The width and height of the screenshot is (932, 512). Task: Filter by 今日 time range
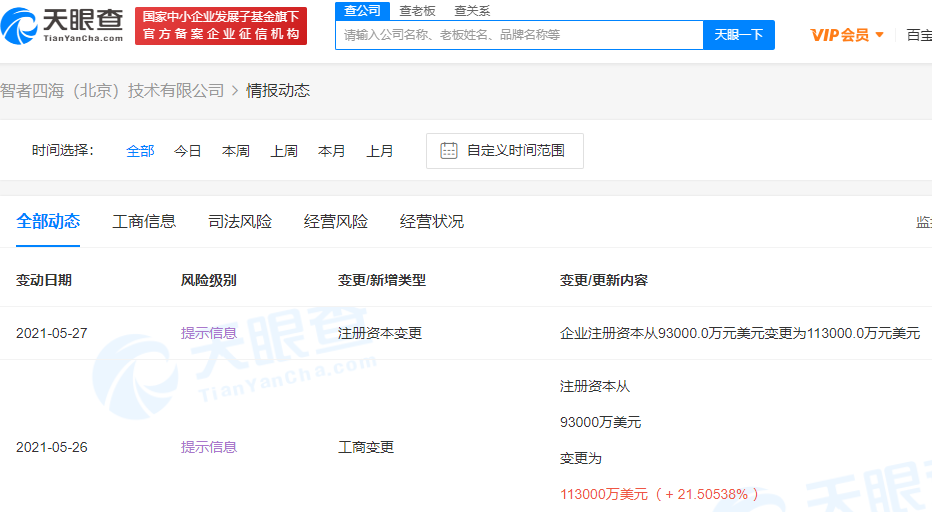(188, 151)
